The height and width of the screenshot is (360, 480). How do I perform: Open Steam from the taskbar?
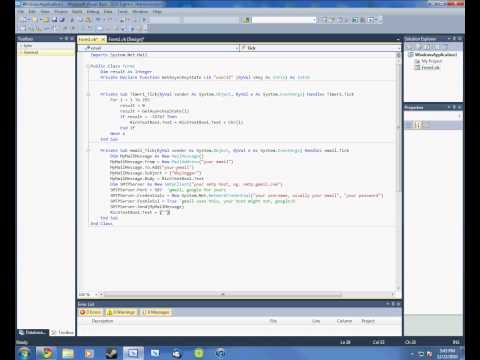pos(111,353)
